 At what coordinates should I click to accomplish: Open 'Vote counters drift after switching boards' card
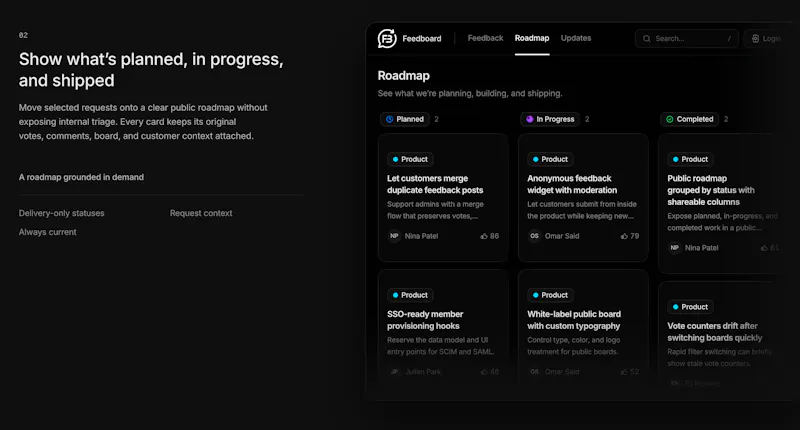click(724, 337)
